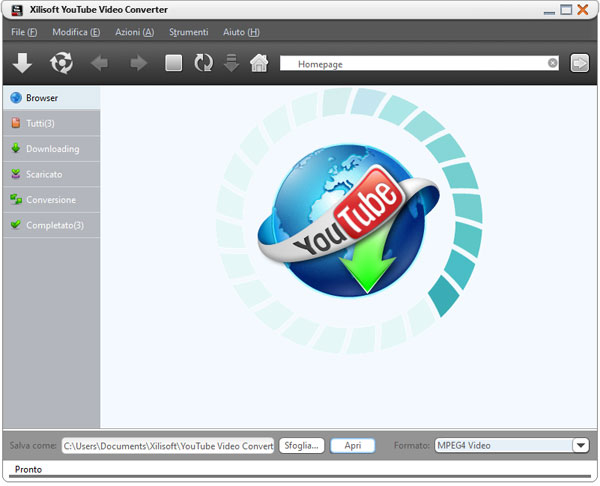The image size is (600, 486).
Task: Go back with the left arrow icon
Action: coord(99,63)
